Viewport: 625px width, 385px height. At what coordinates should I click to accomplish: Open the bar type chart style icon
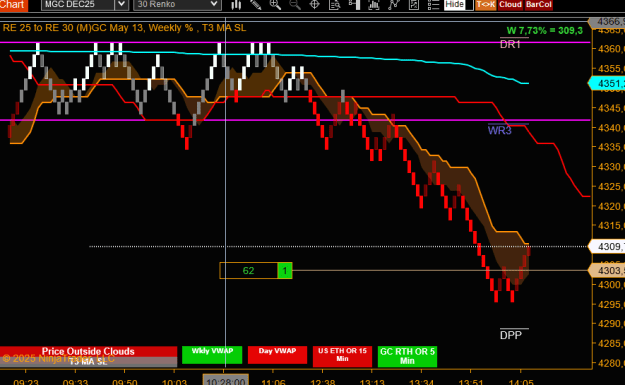pyautogui.click(x=236, y=4)
